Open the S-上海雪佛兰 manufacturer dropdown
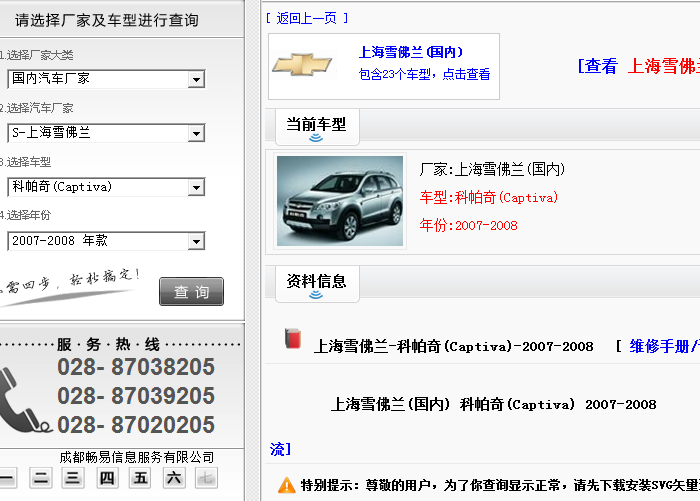 point(106,133)
